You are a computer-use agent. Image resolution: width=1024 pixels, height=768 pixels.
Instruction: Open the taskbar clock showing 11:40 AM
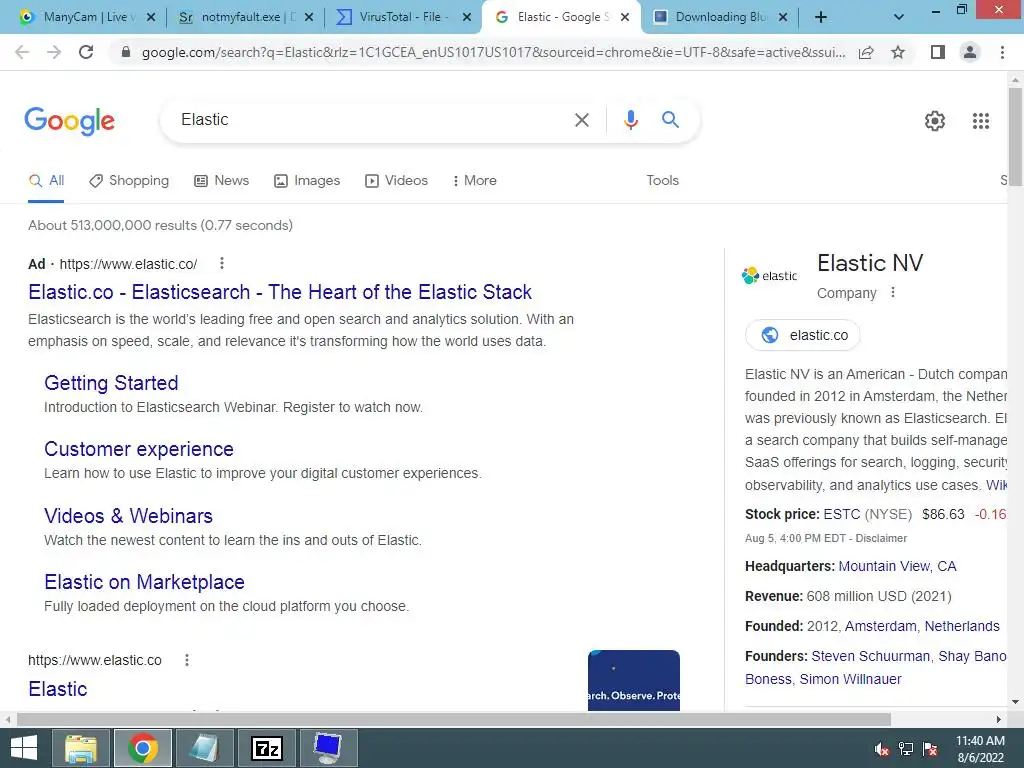tap(980, 749)
